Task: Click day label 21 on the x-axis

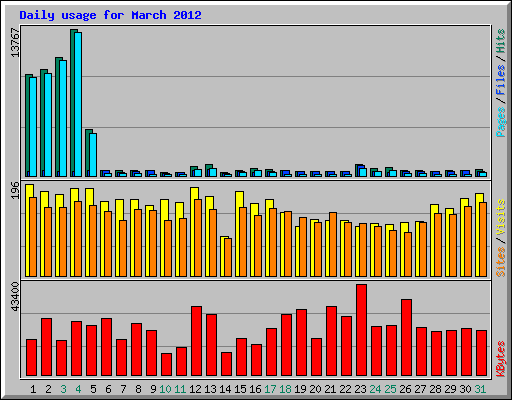Action: click(330, 389)
